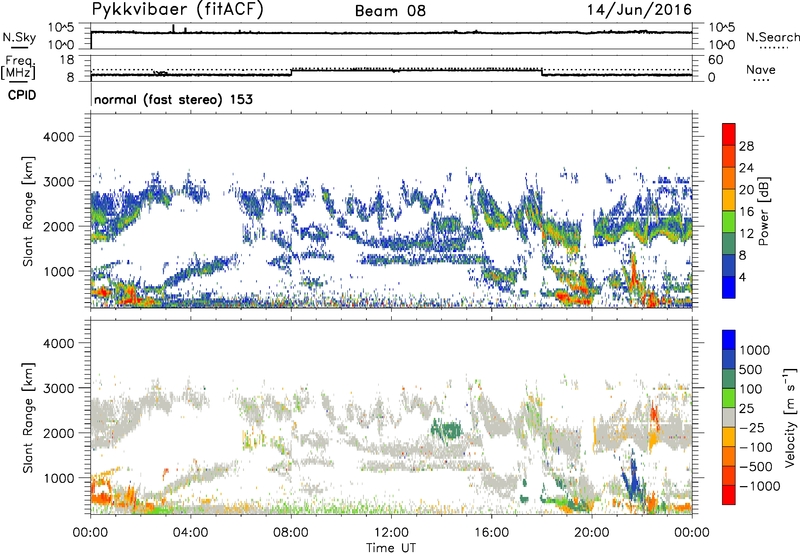Viewport: 800px width, 554px height.
Task: Click the Pykkvibaer (fitACF) title
Action: pos(177,10)
